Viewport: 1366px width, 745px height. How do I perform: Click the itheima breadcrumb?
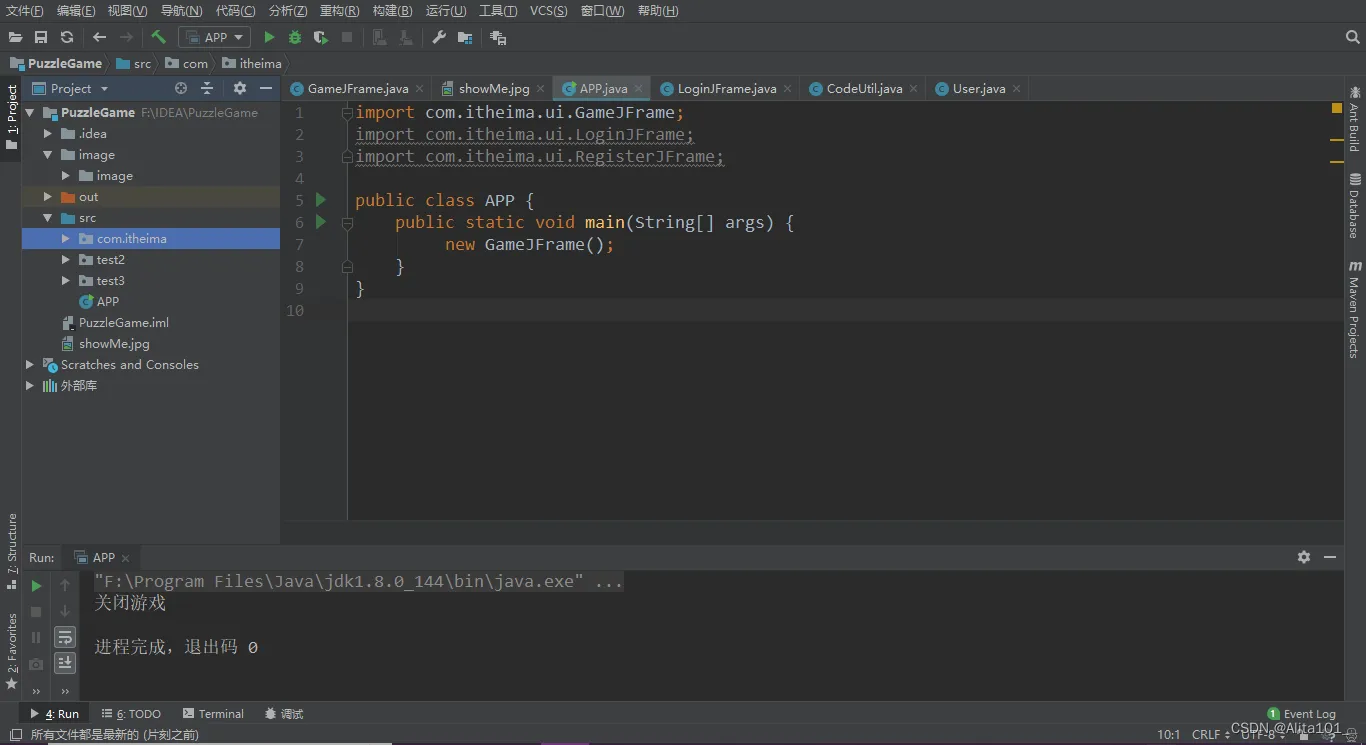coord(252,63)
